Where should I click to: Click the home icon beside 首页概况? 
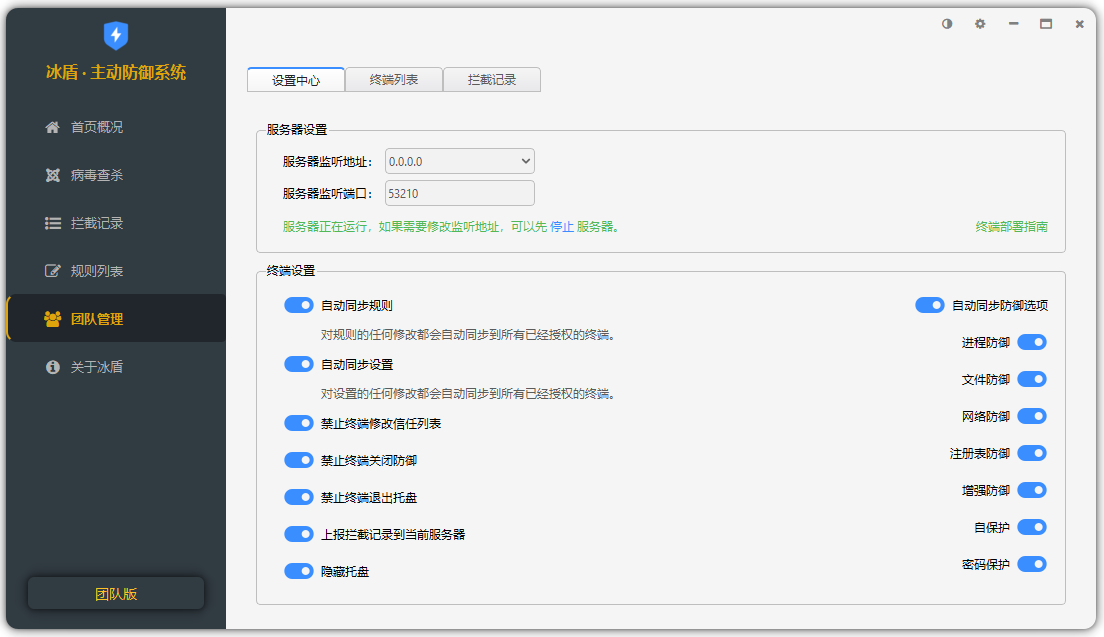[x=53, y=127]
